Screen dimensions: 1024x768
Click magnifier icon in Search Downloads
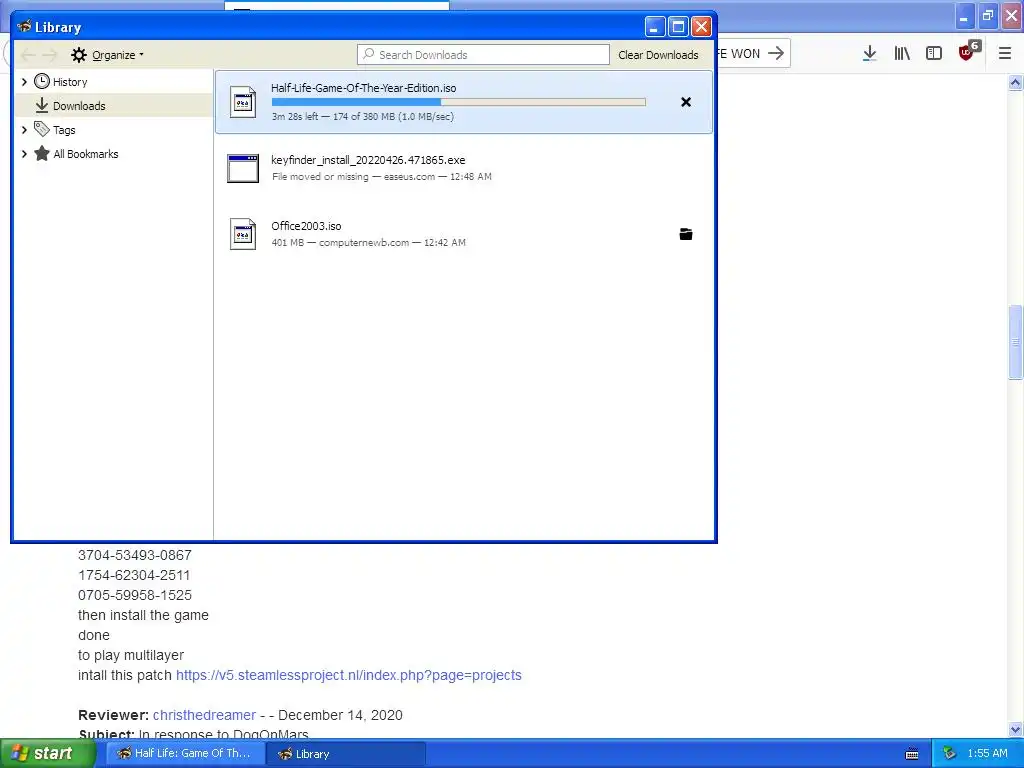369,54
